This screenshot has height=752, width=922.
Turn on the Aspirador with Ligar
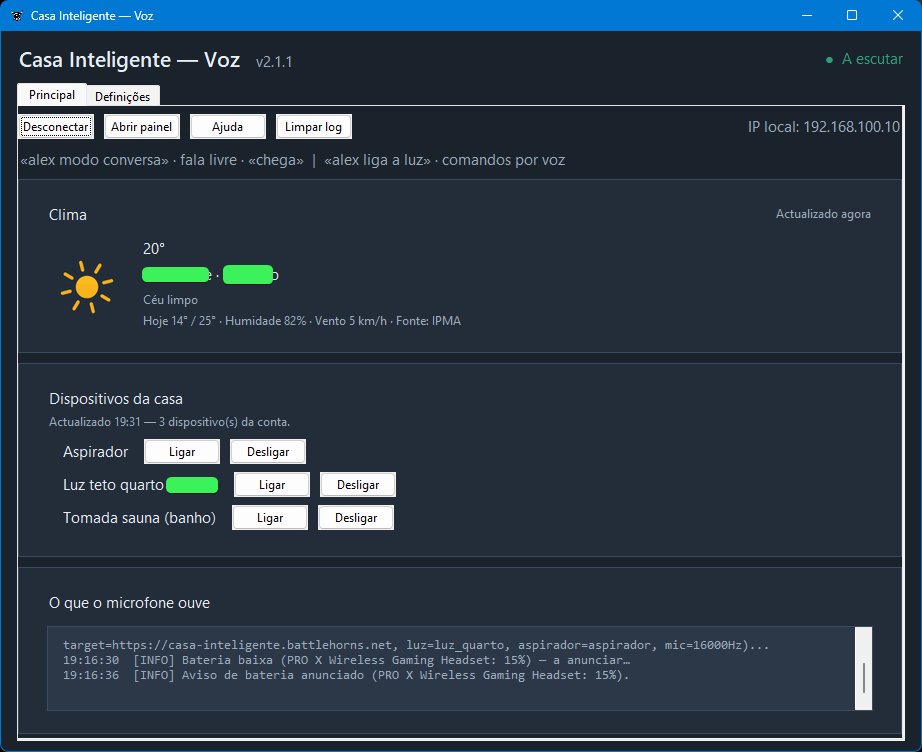182,452
